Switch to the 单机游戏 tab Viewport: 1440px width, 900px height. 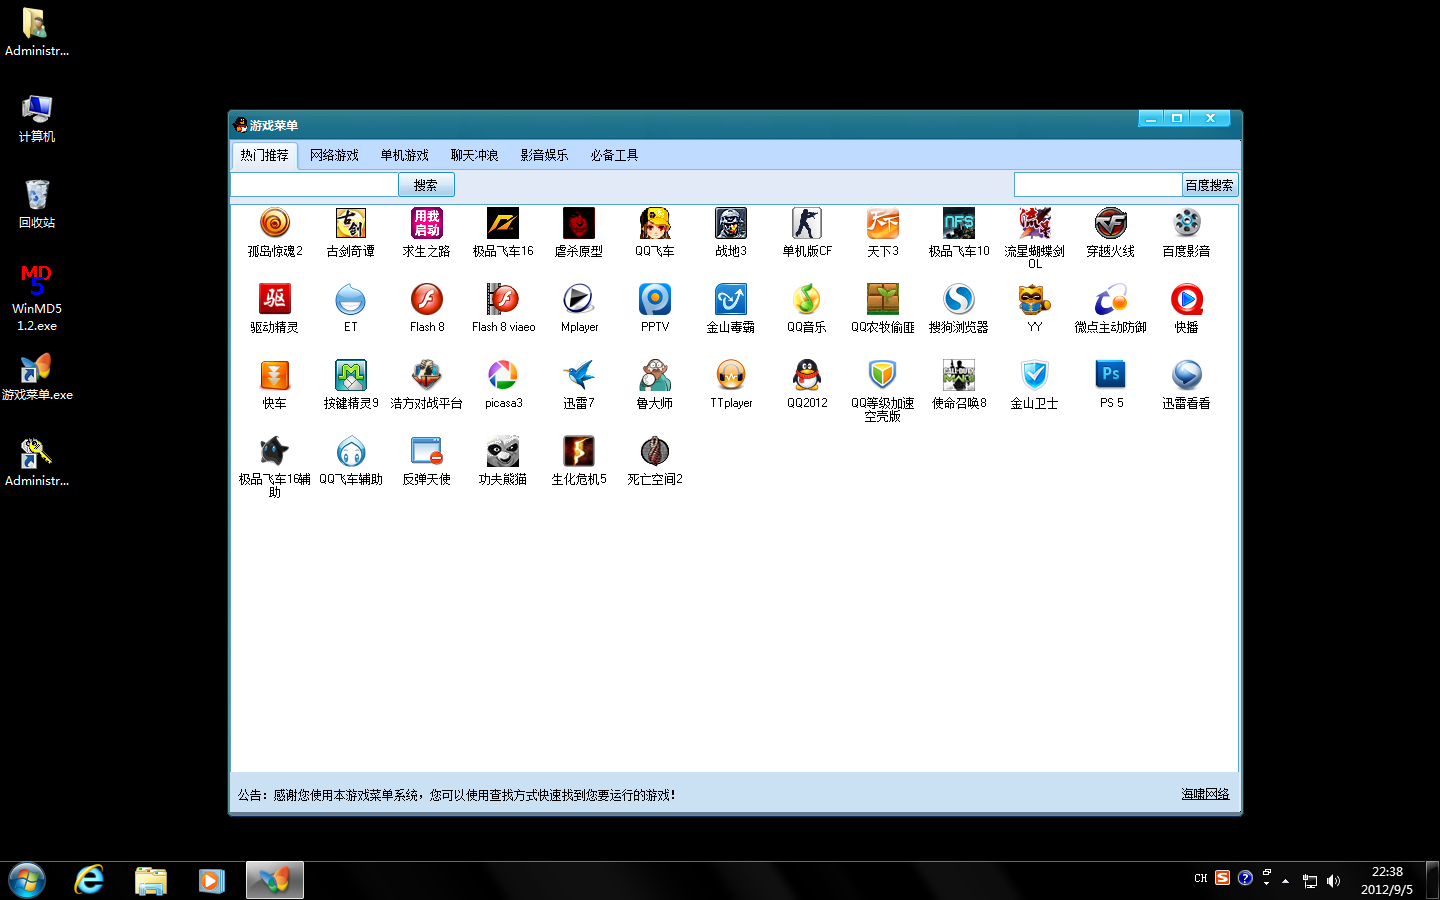tap(404, 155)
